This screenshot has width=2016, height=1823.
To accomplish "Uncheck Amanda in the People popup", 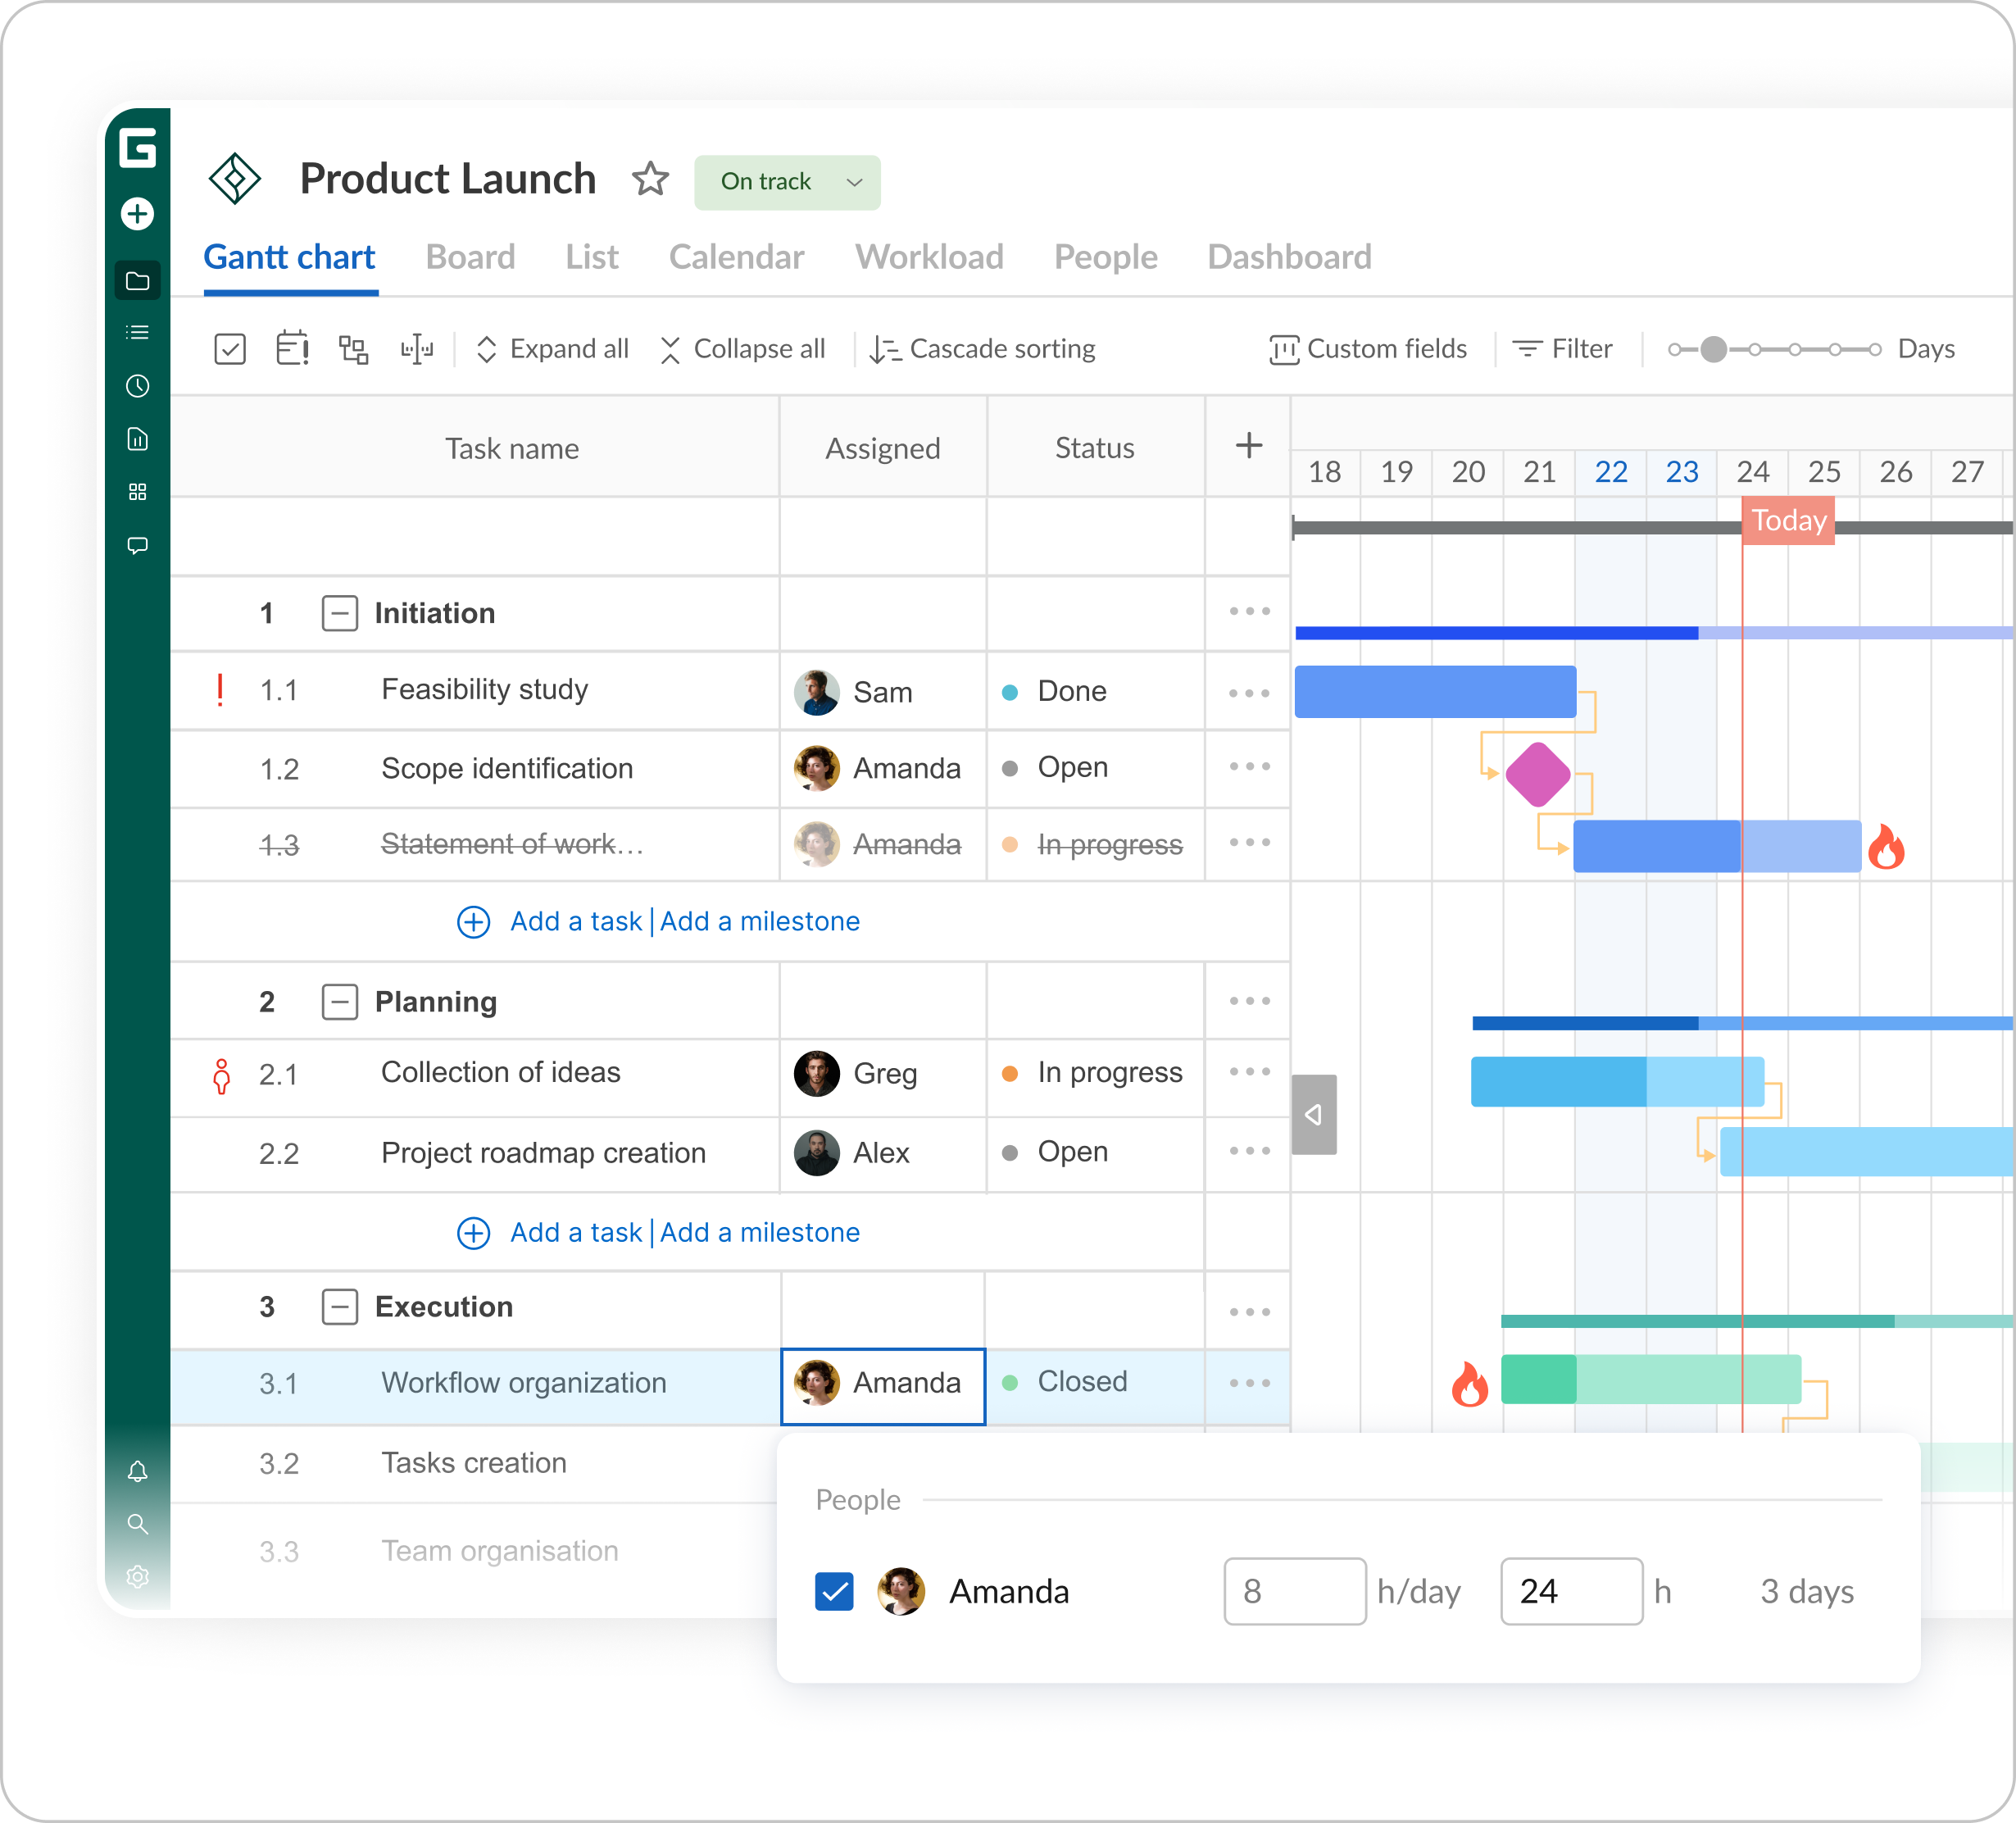I will [834, 1591].
